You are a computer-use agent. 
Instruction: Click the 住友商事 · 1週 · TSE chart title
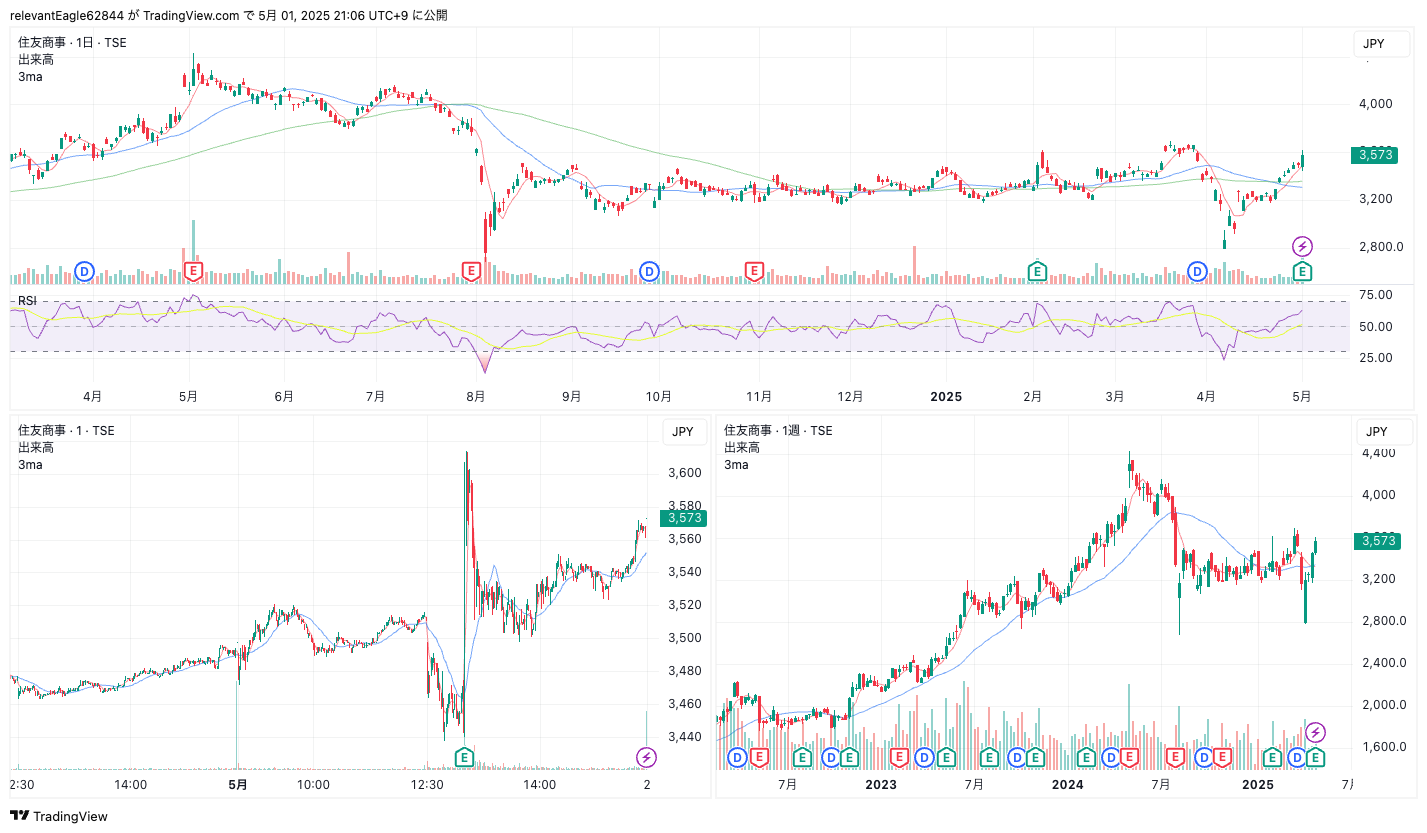778,431
